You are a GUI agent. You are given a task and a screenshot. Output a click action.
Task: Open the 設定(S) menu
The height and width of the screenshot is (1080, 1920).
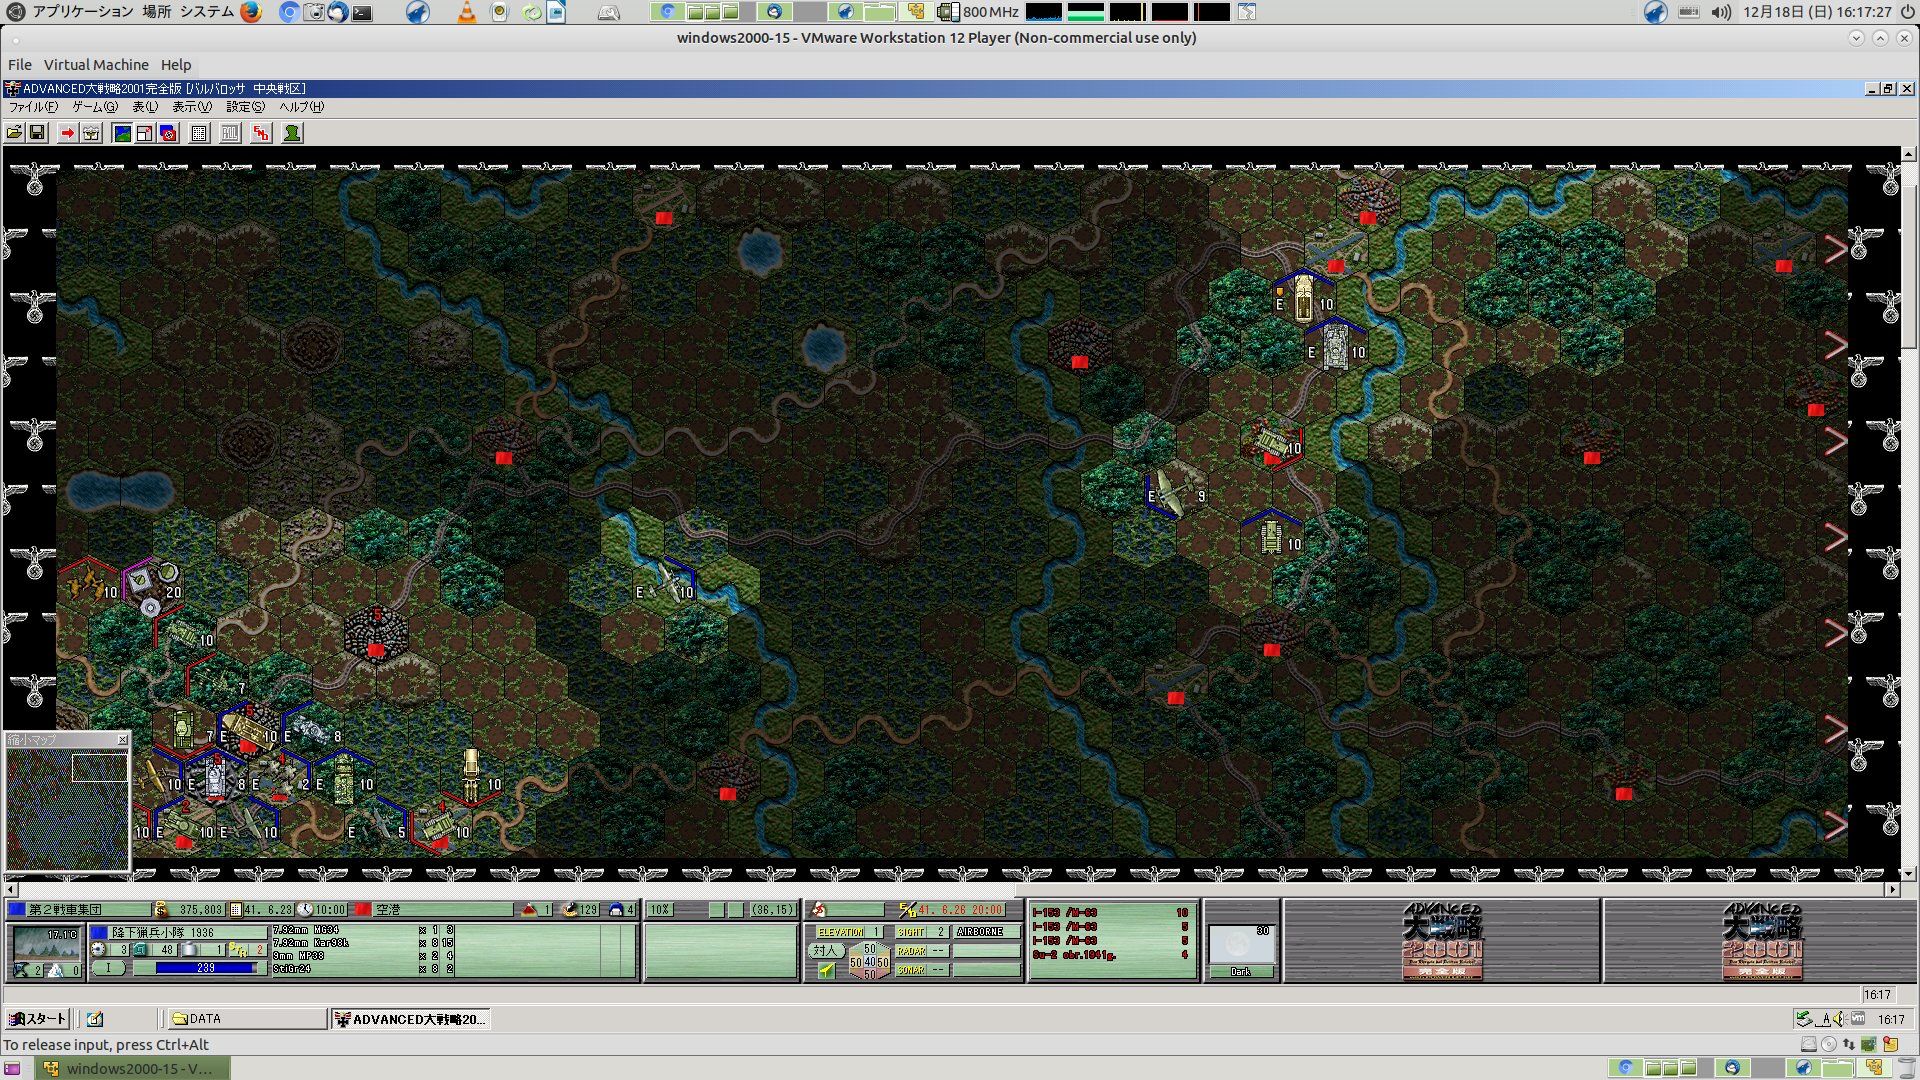[245, 107]
